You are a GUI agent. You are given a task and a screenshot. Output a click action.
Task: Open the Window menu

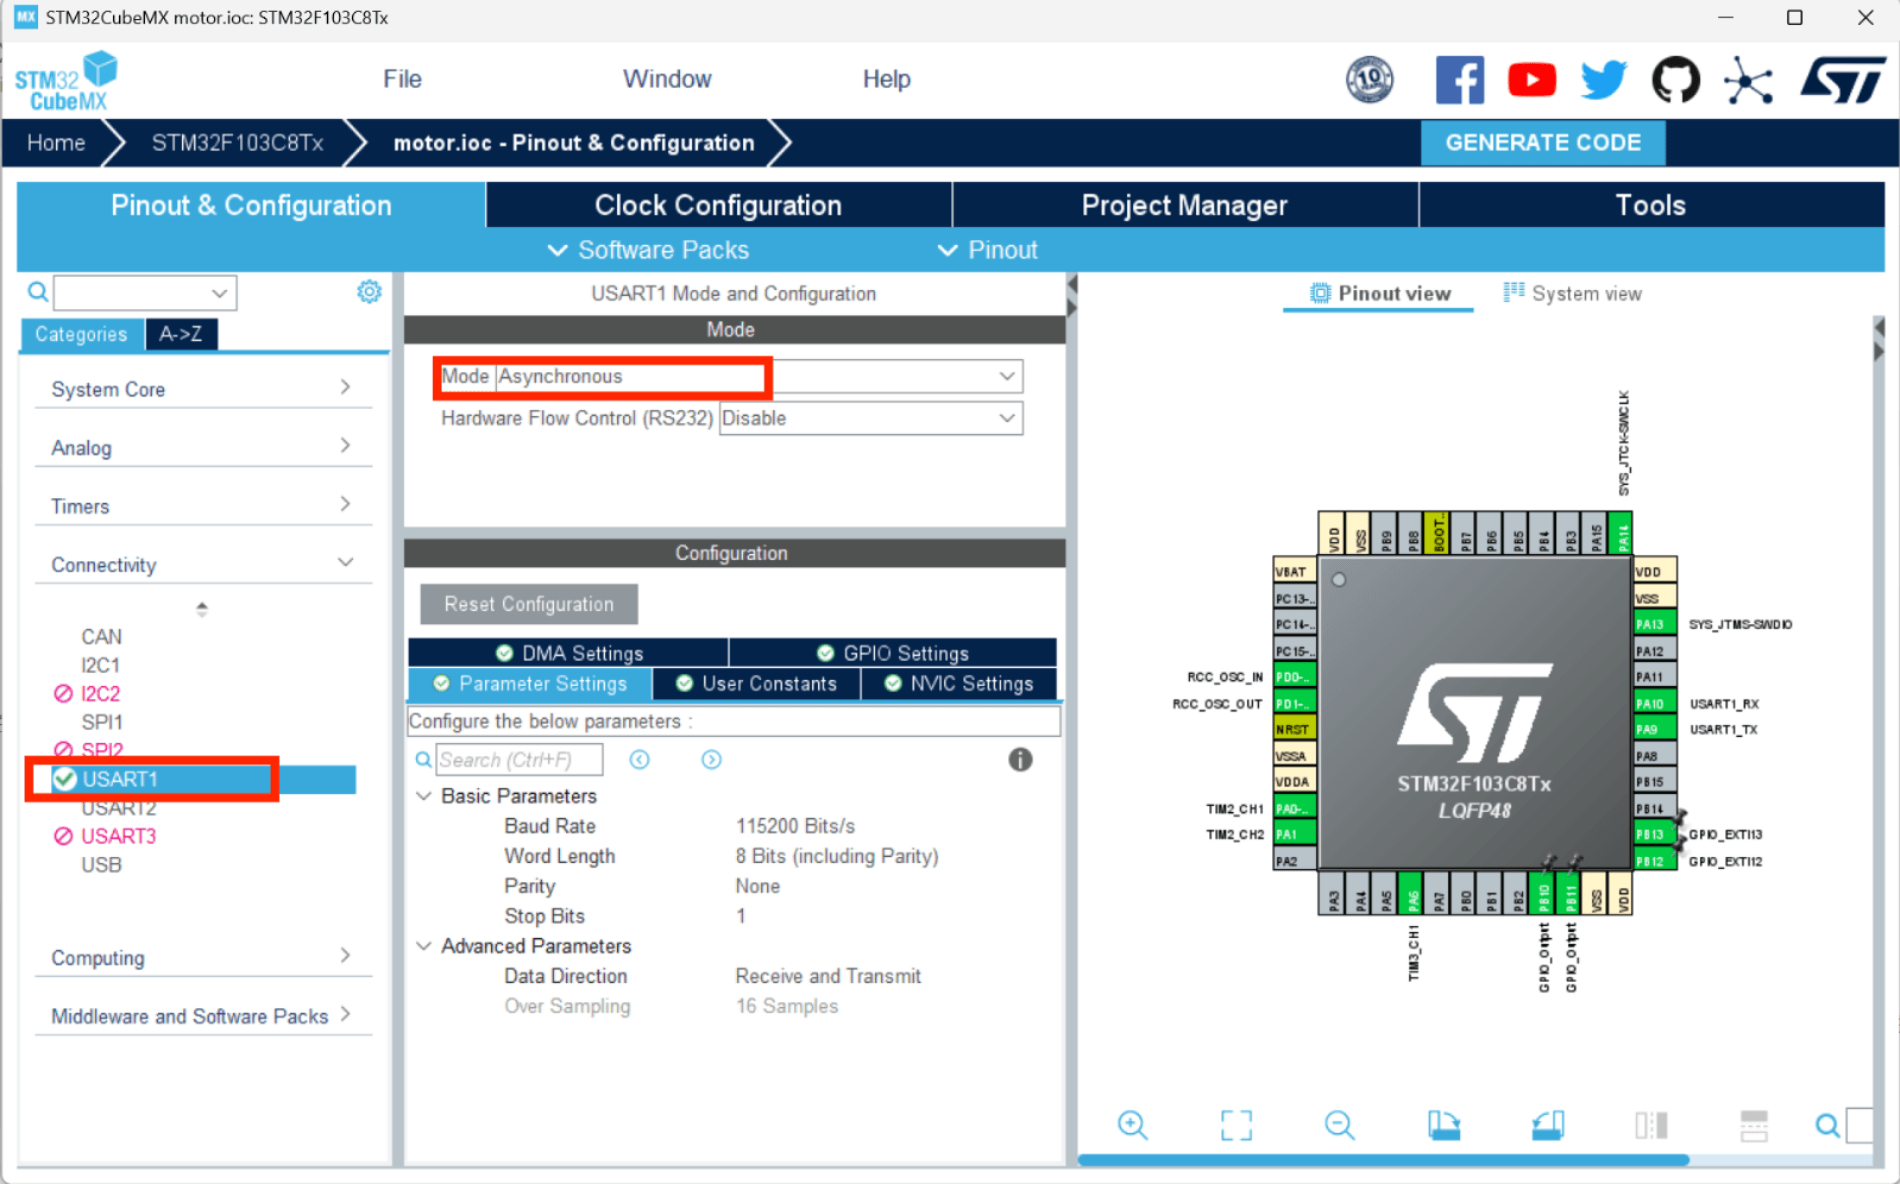667,79
